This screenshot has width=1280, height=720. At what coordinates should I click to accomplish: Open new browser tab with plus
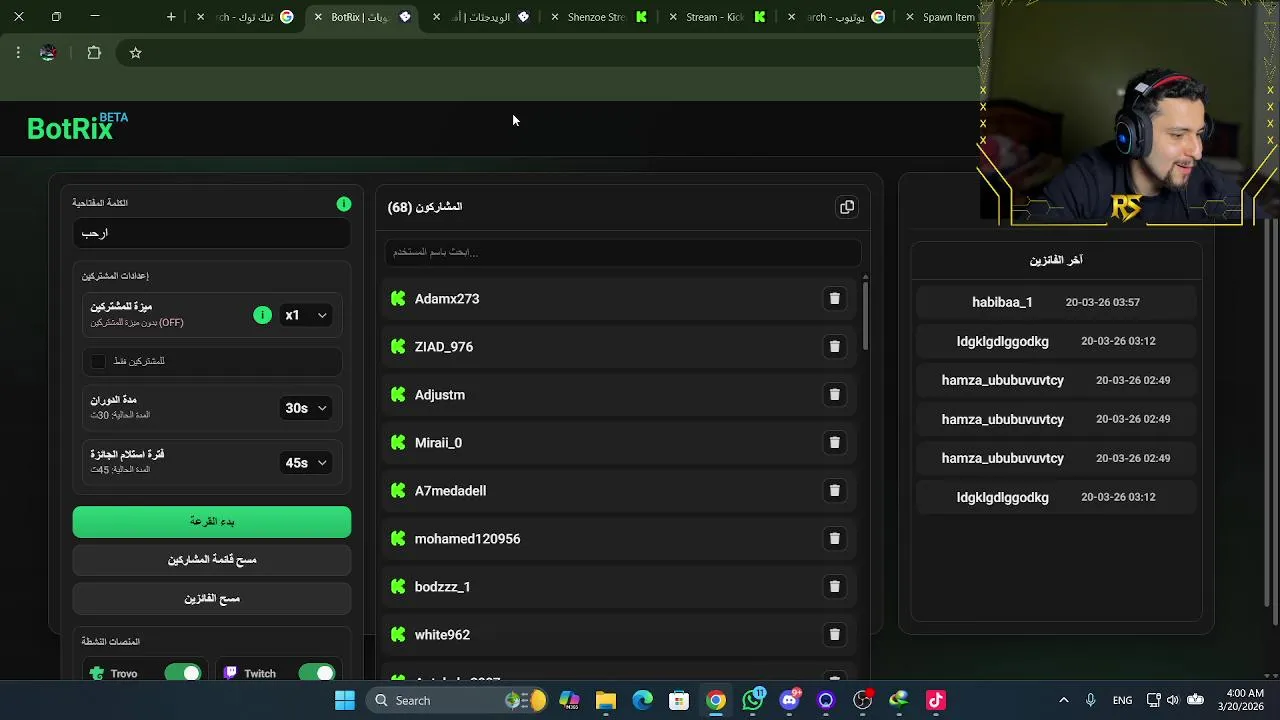[x=171, y=17]
